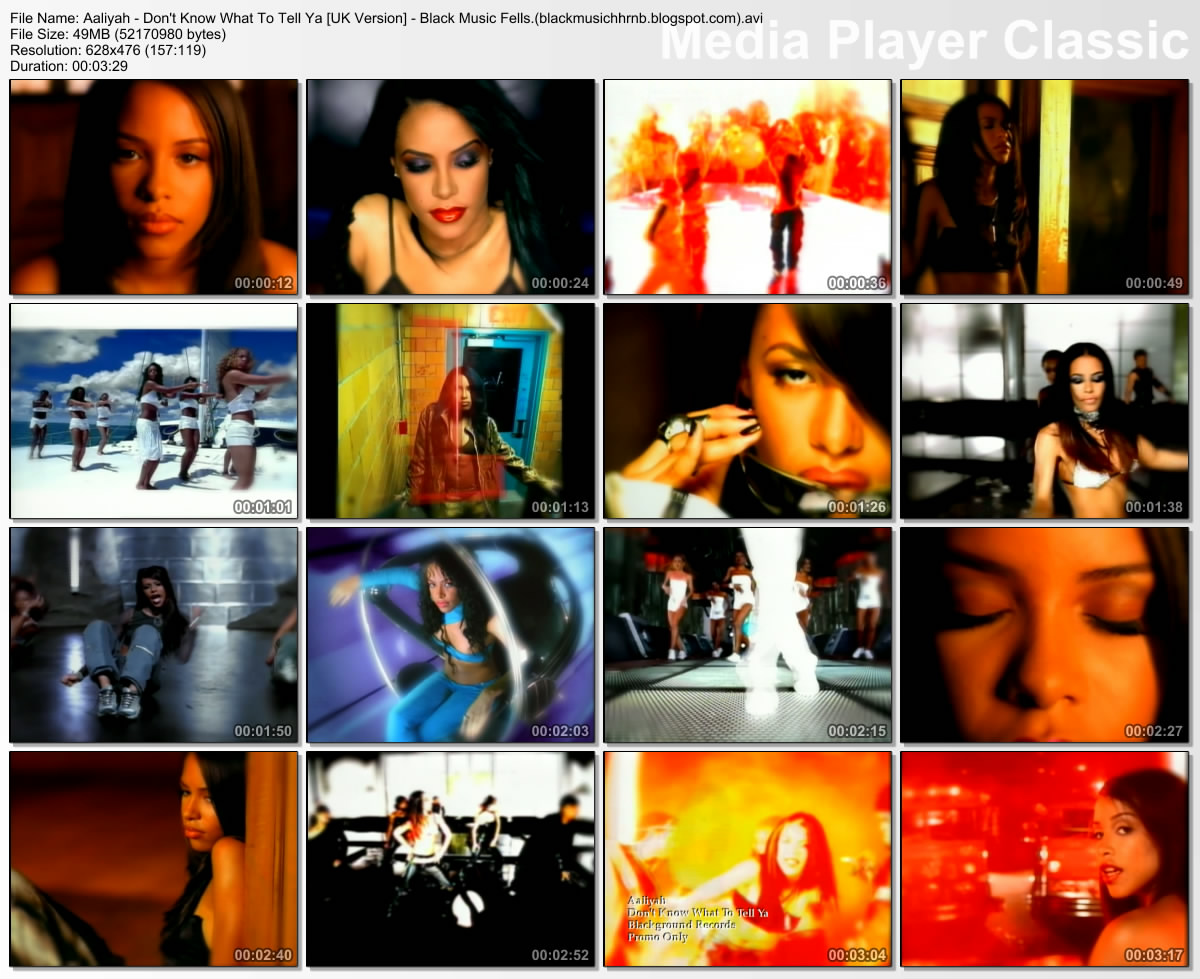Viewport: 1200px width, 979px height.
Task: Select the blue outfit thumbnail at 00:02:03
Action: 451,635
